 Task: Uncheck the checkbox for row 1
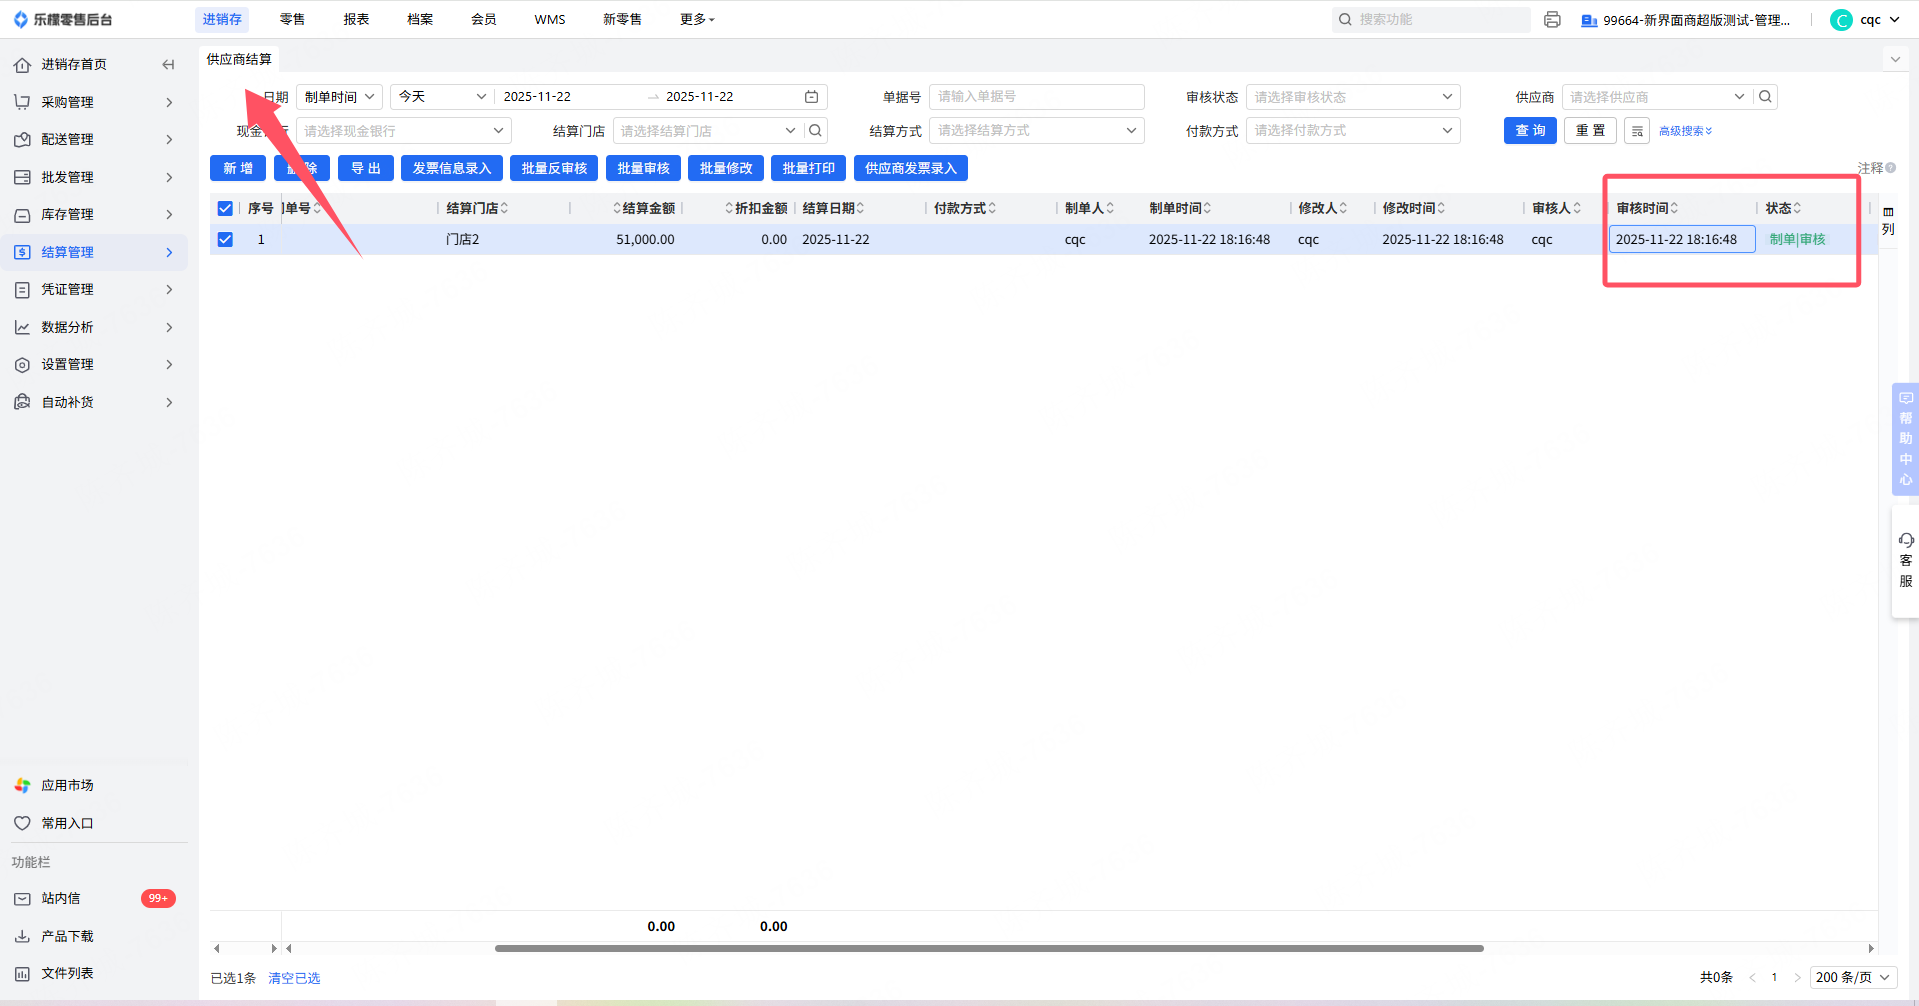pyautogui.click(x=225, y=240)
